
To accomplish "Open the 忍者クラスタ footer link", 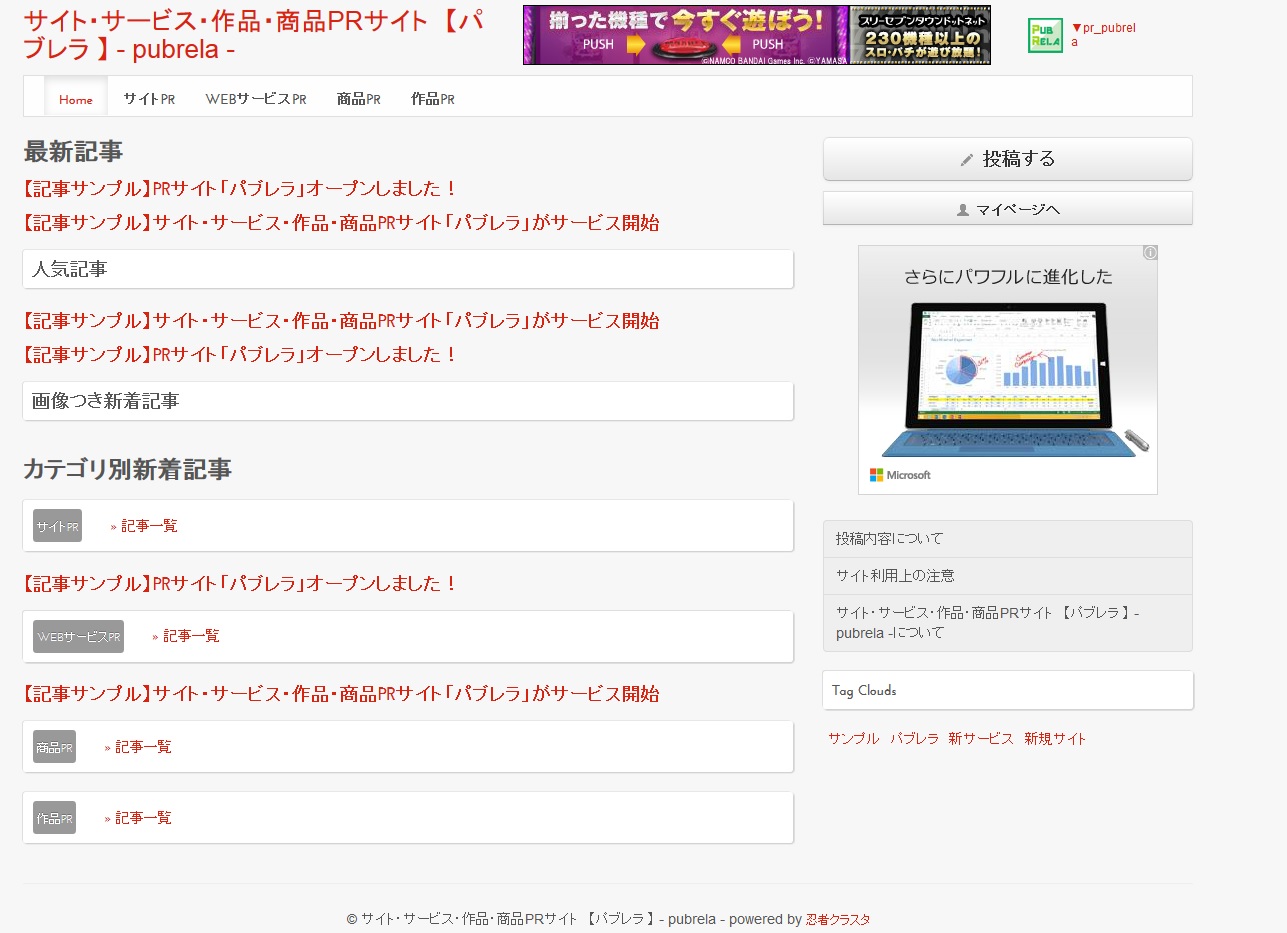I will (837, 920).
